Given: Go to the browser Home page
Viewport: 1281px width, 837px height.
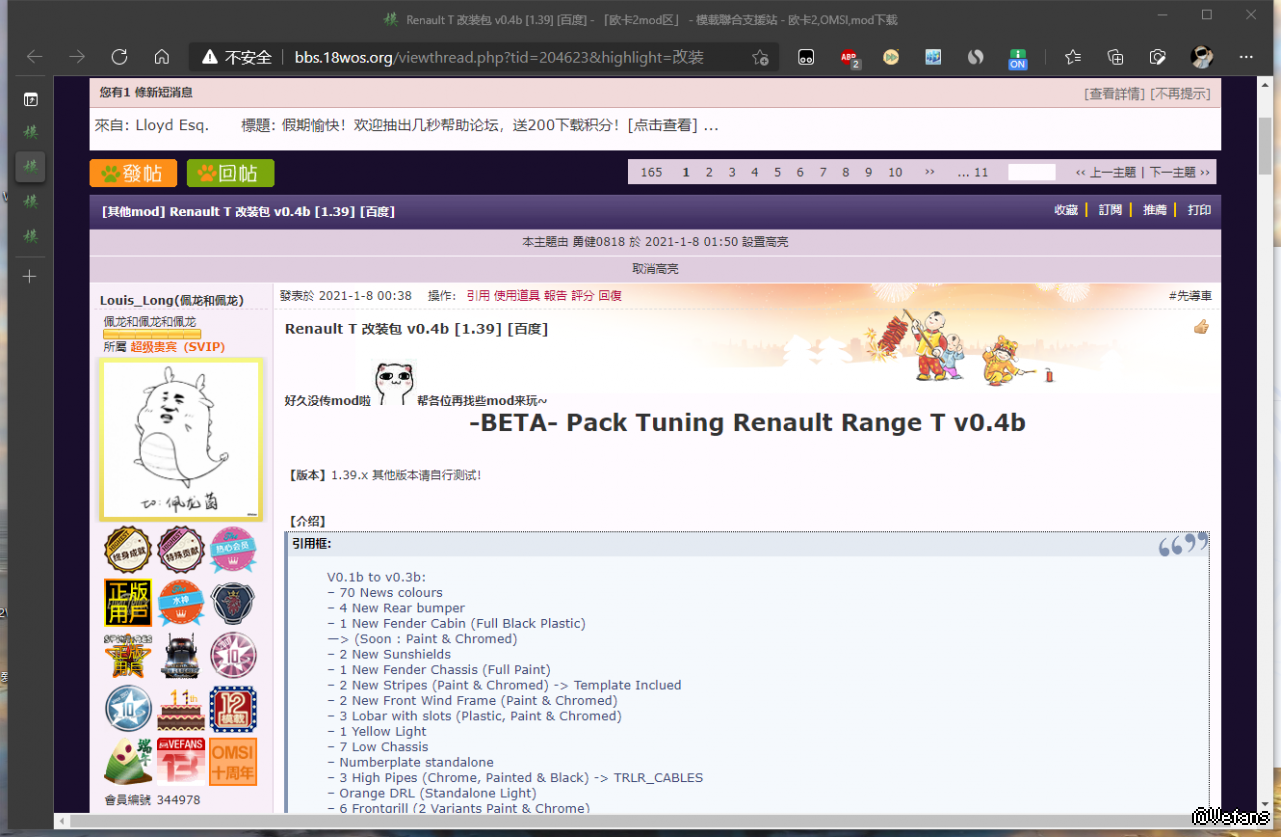Looking at the screenshot, I should (161, 57).
